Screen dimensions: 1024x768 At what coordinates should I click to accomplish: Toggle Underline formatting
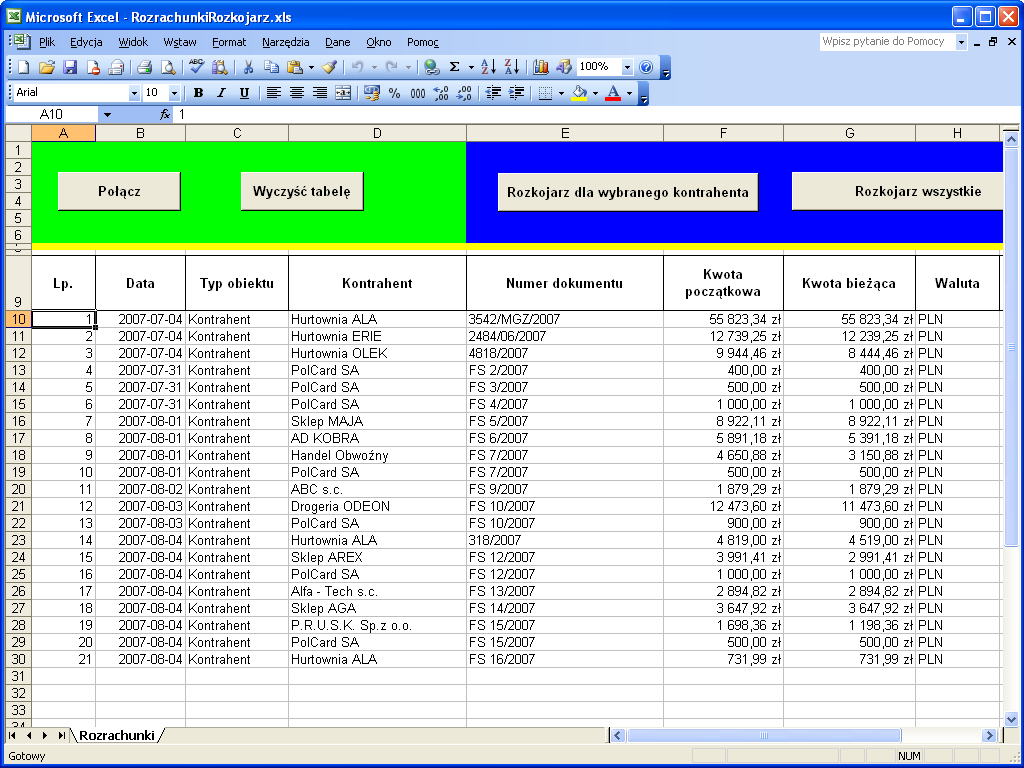point(244,93)
